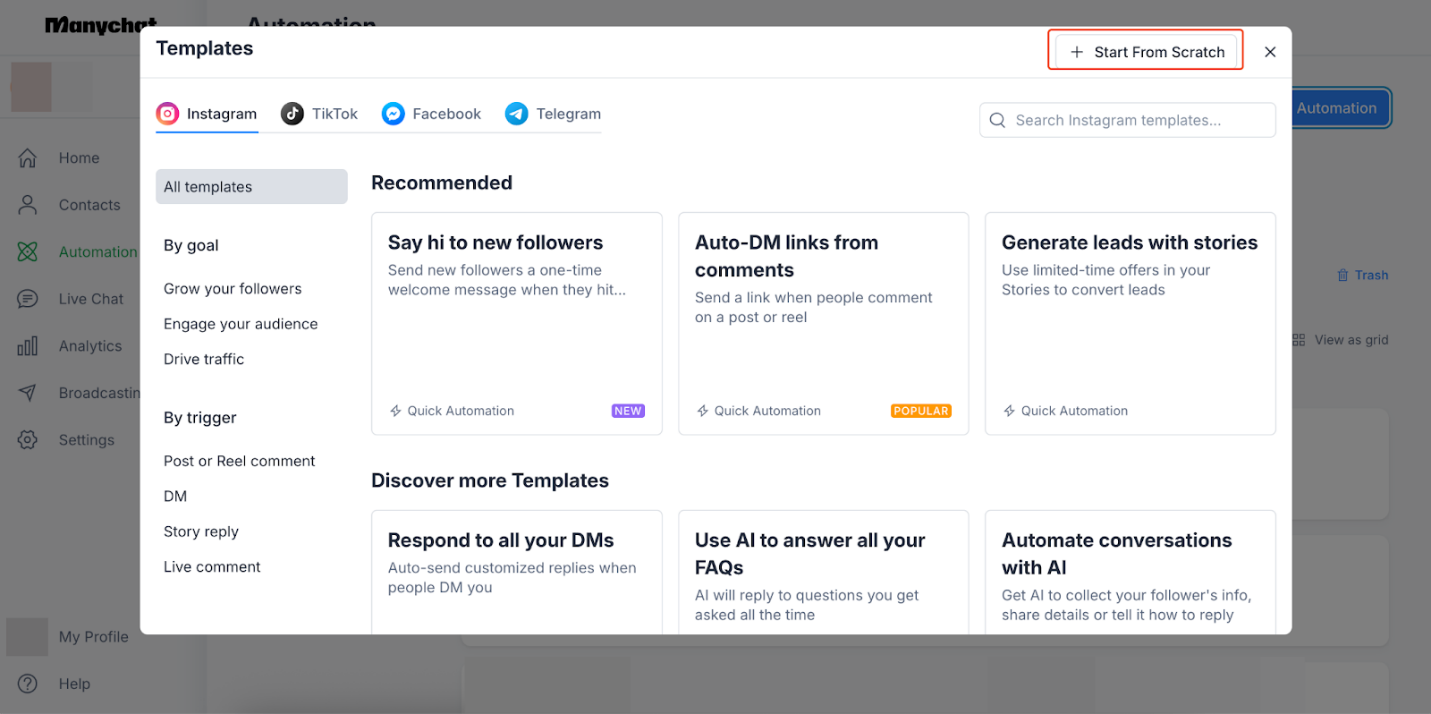Click the TikTok logo icon
This screenshot has width=1431, height=714.
click(292, 114)
